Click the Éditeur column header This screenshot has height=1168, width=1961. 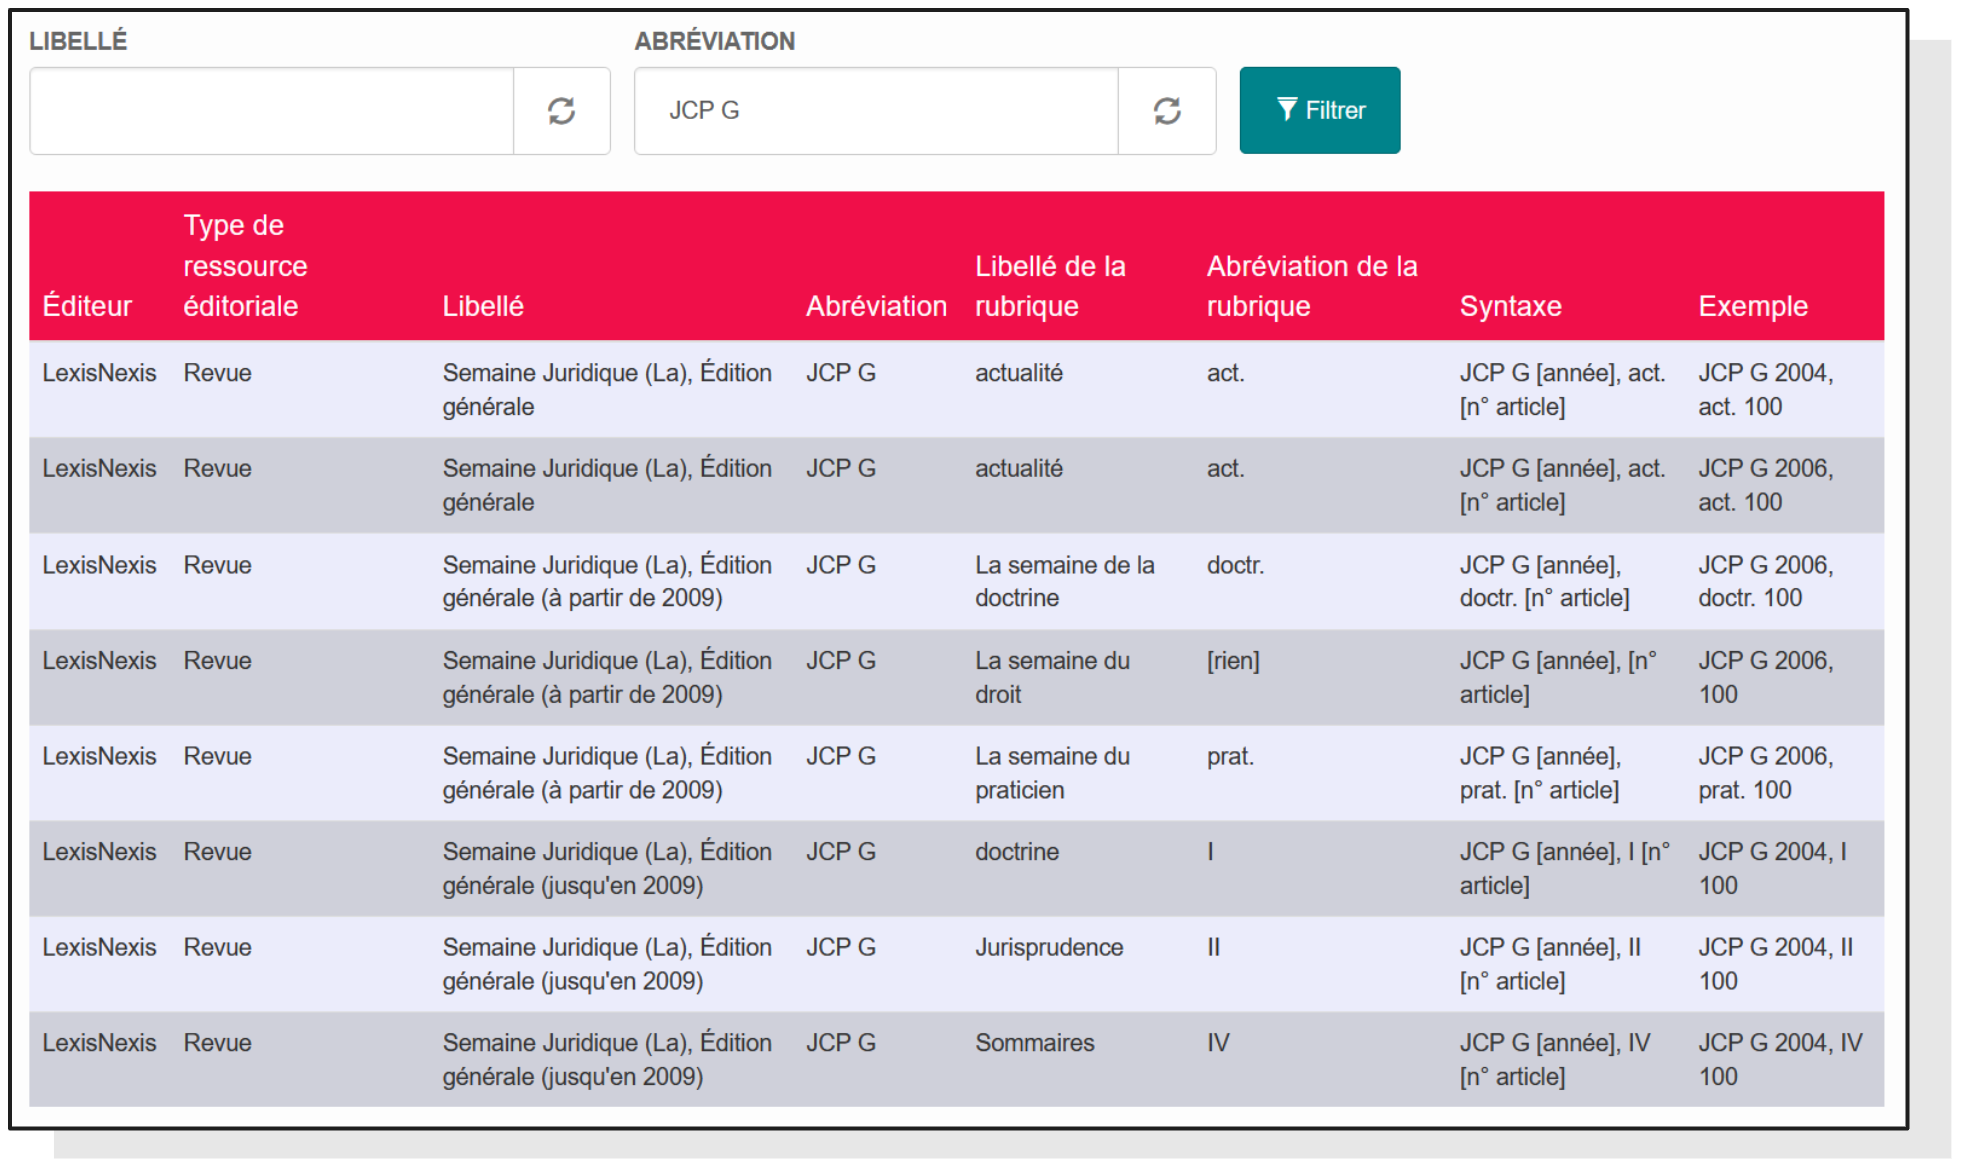coord(88,306)
